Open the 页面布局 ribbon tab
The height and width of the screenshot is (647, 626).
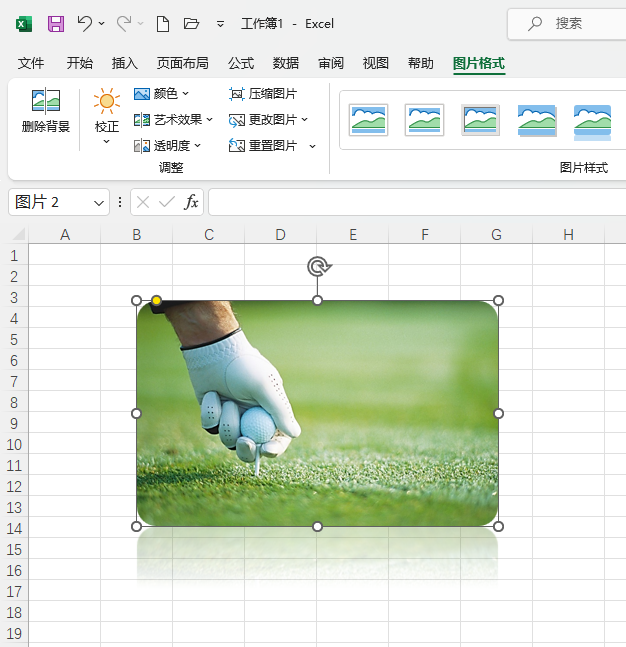click(x=182, y=63)
